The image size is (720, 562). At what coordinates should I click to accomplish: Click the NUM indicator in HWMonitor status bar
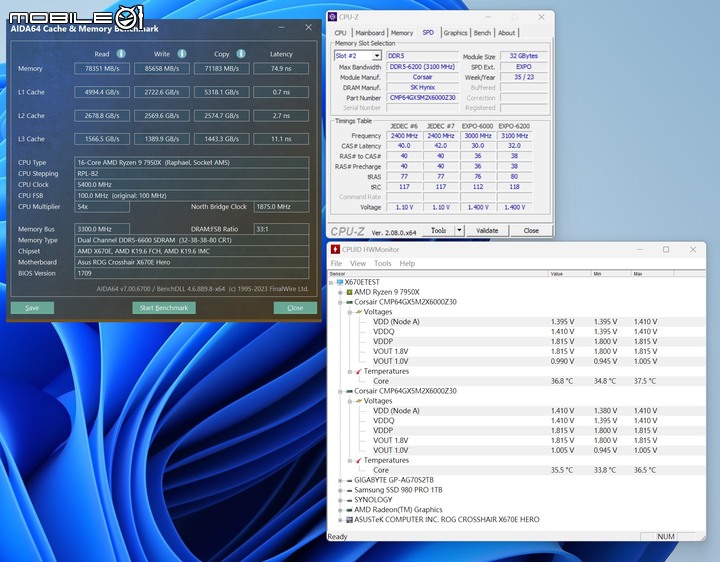[665, 536]
